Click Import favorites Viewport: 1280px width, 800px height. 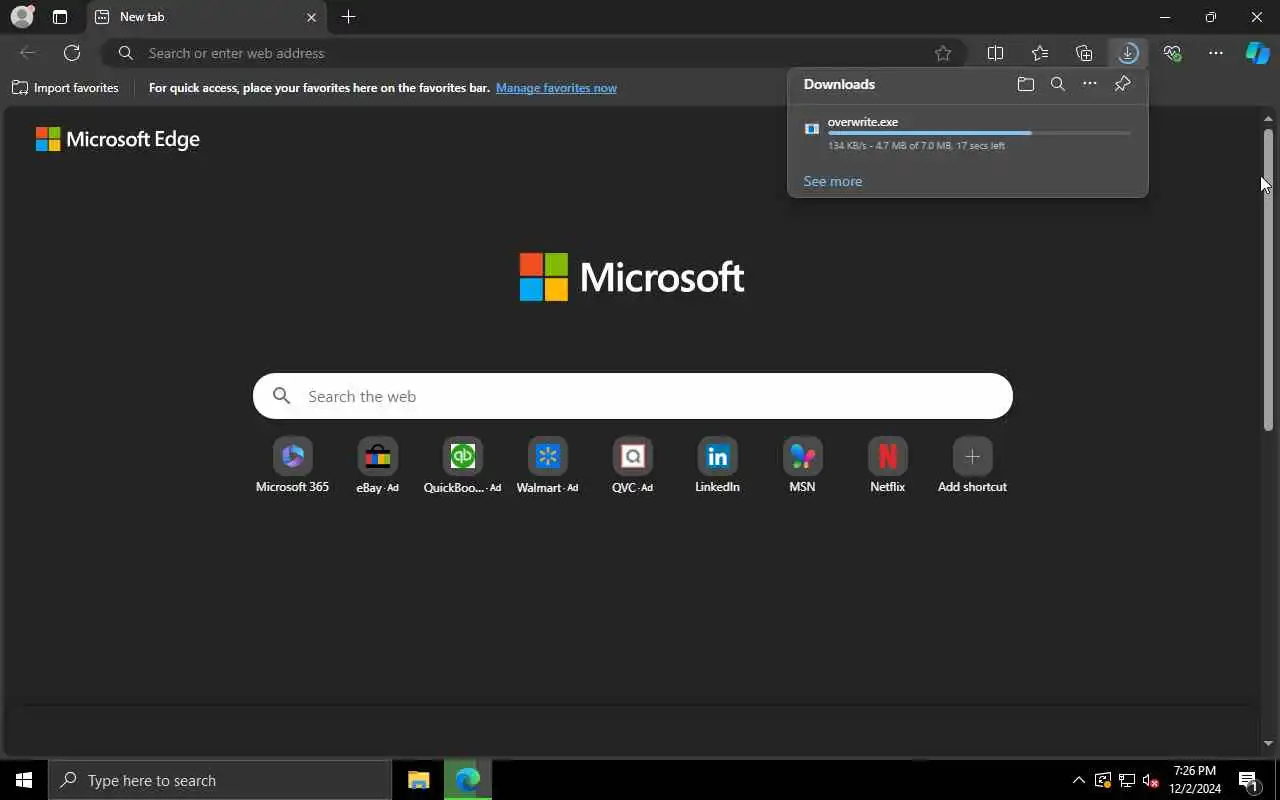65,88
